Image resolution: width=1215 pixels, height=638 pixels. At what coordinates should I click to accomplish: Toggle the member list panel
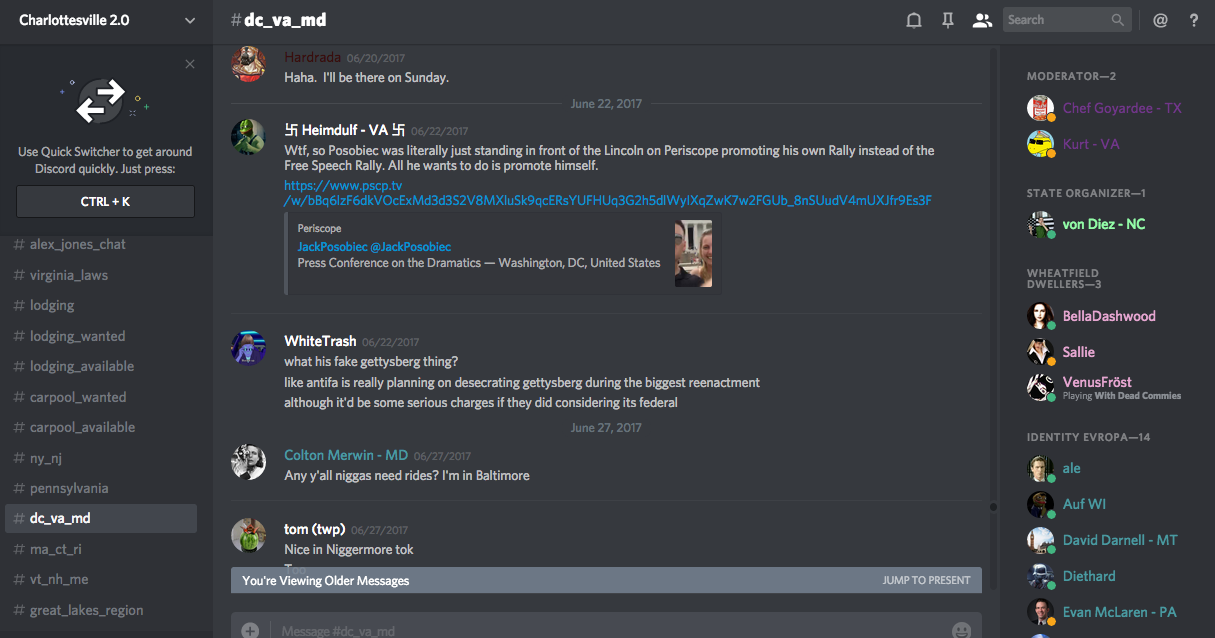[x=982, y=20]
